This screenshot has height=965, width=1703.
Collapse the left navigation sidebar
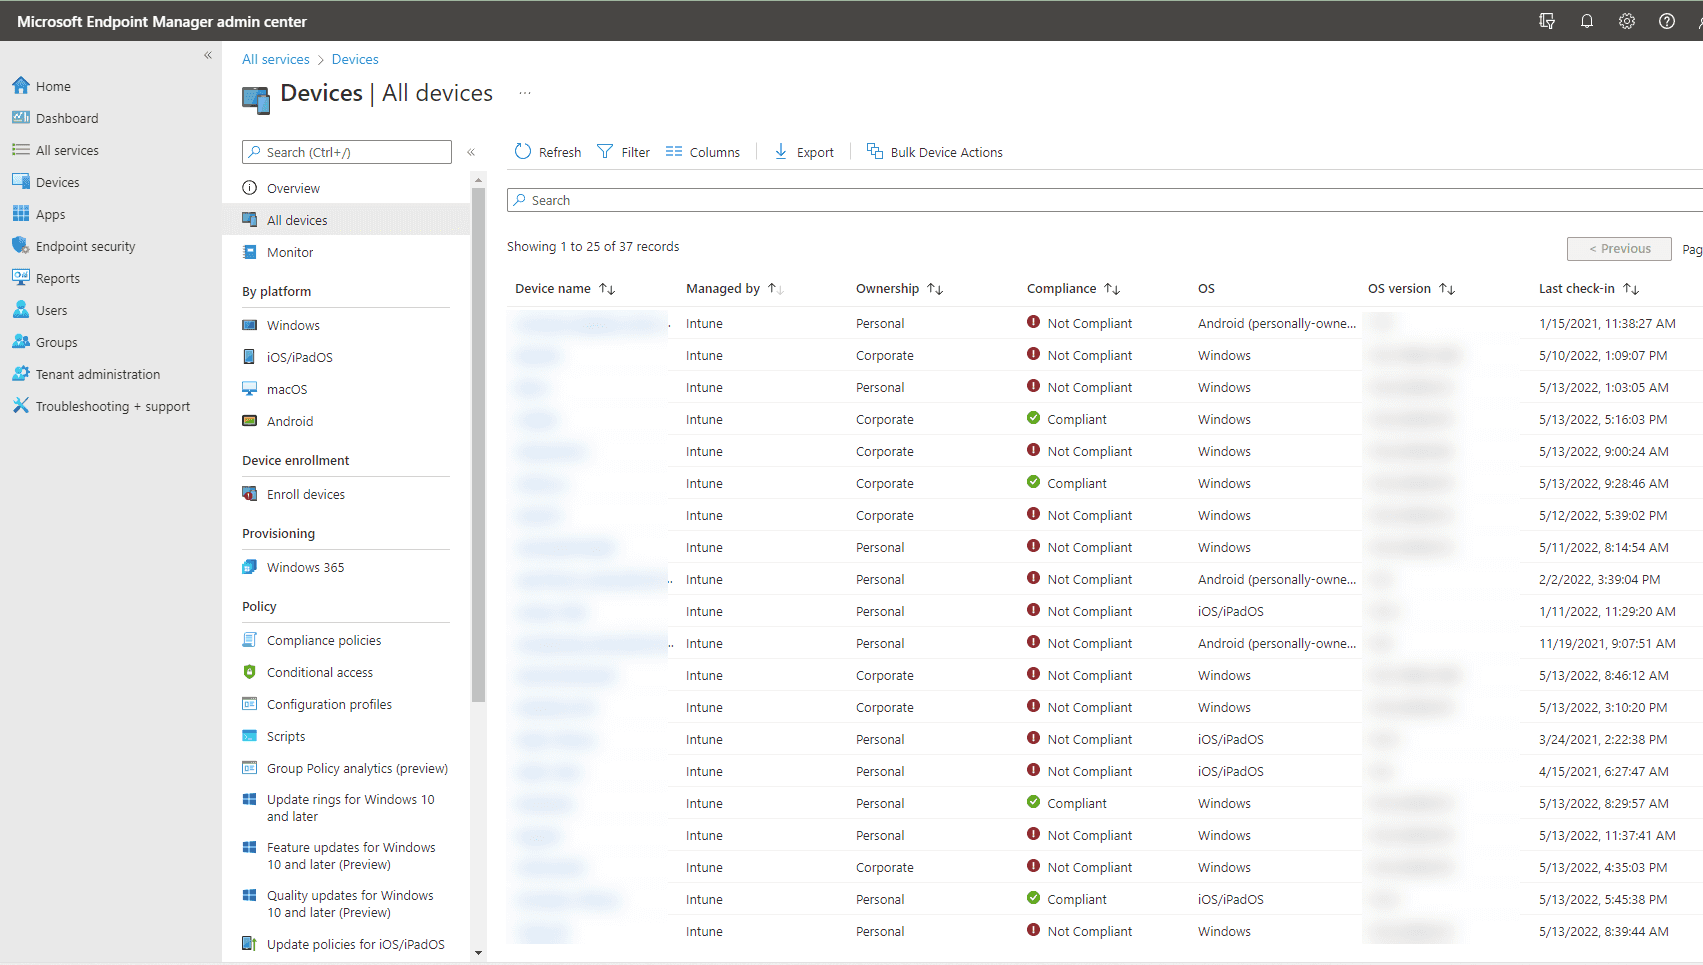coord(208,56)
